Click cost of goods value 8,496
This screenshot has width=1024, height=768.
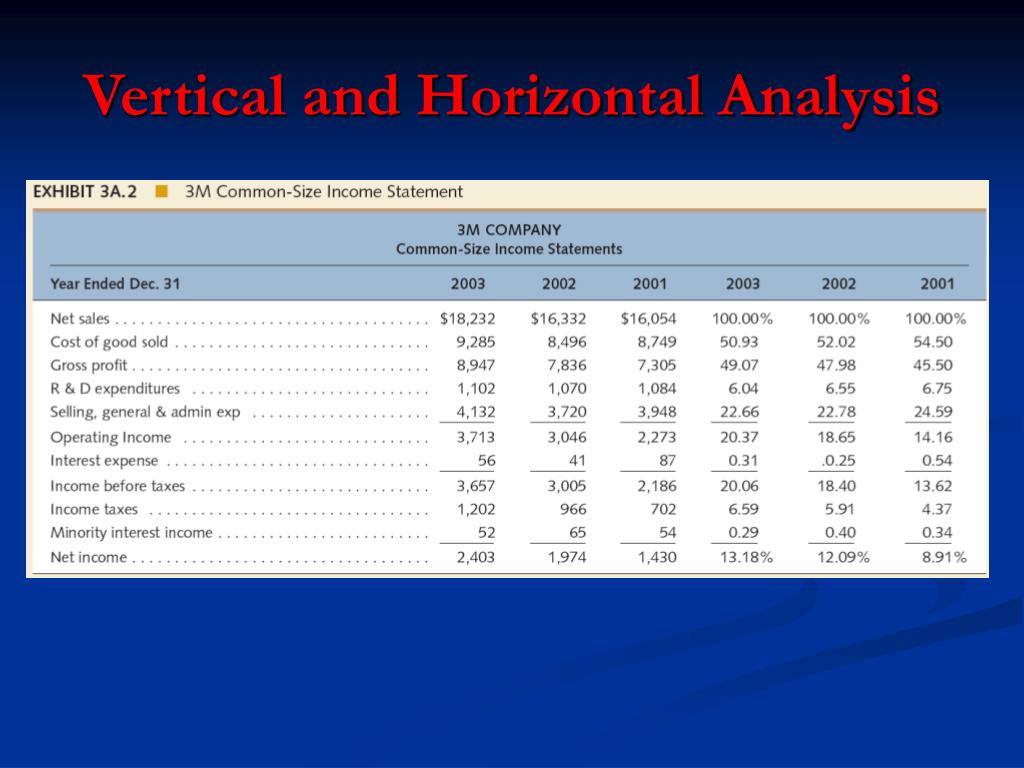(x=567, y=342)
